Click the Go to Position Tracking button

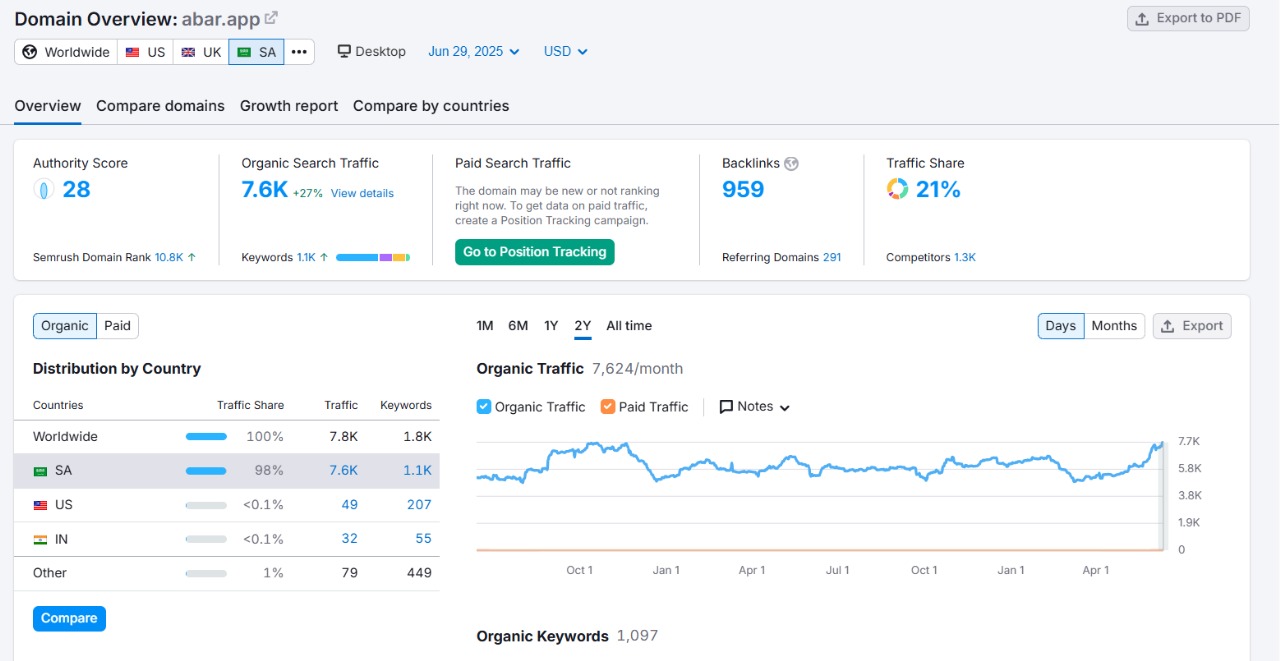coord(534,252)
